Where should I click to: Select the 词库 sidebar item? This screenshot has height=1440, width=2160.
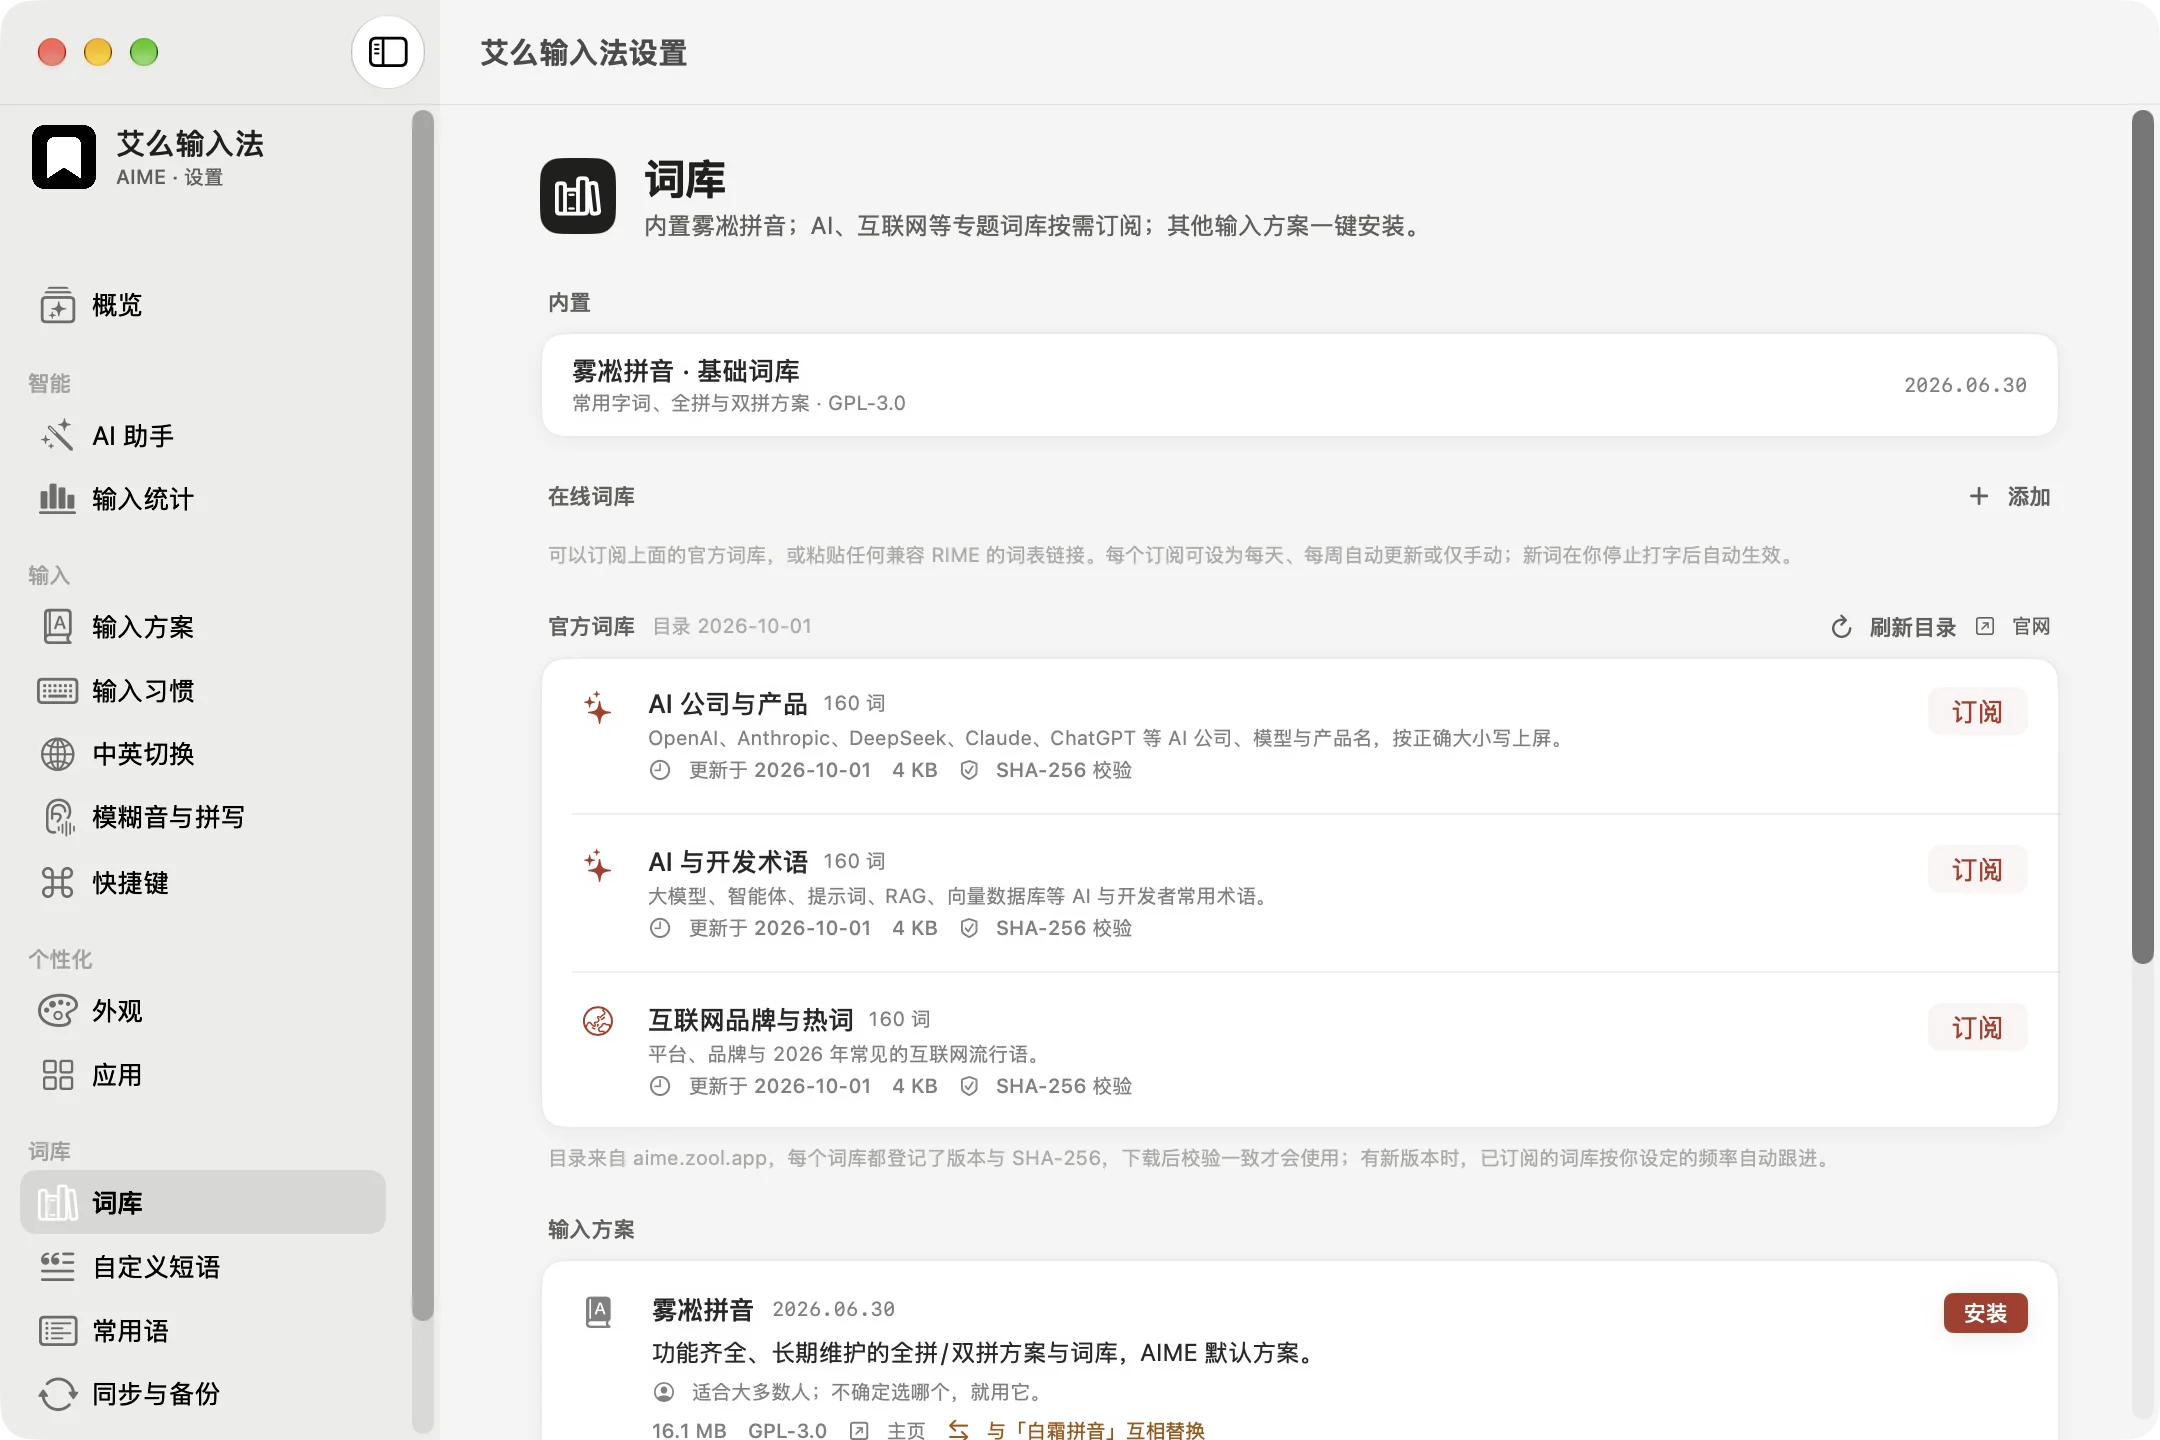(203, 1202)
